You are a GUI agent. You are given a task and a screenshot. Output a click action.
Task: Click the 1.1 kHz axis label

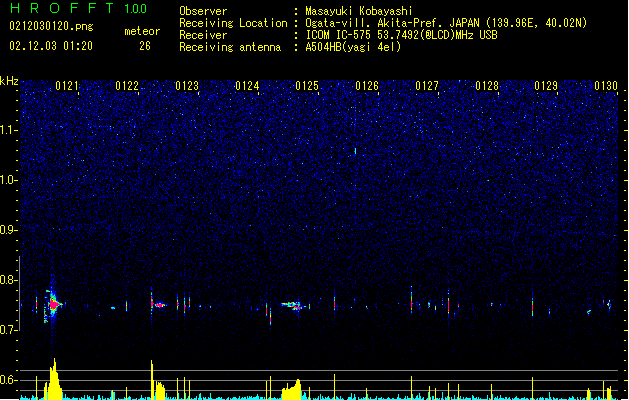click(x=8, y=130)
